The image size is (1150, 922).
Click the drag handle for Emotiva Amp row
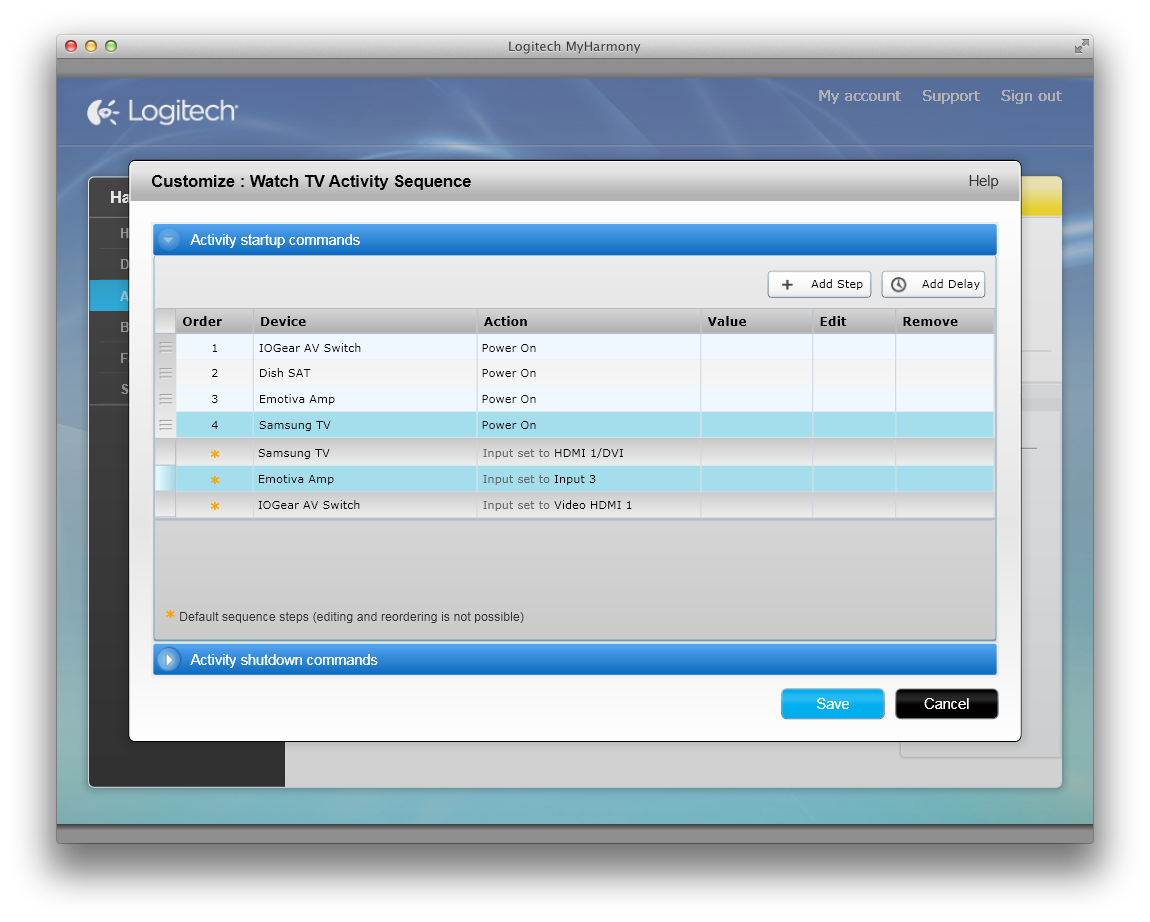point(165,399)
